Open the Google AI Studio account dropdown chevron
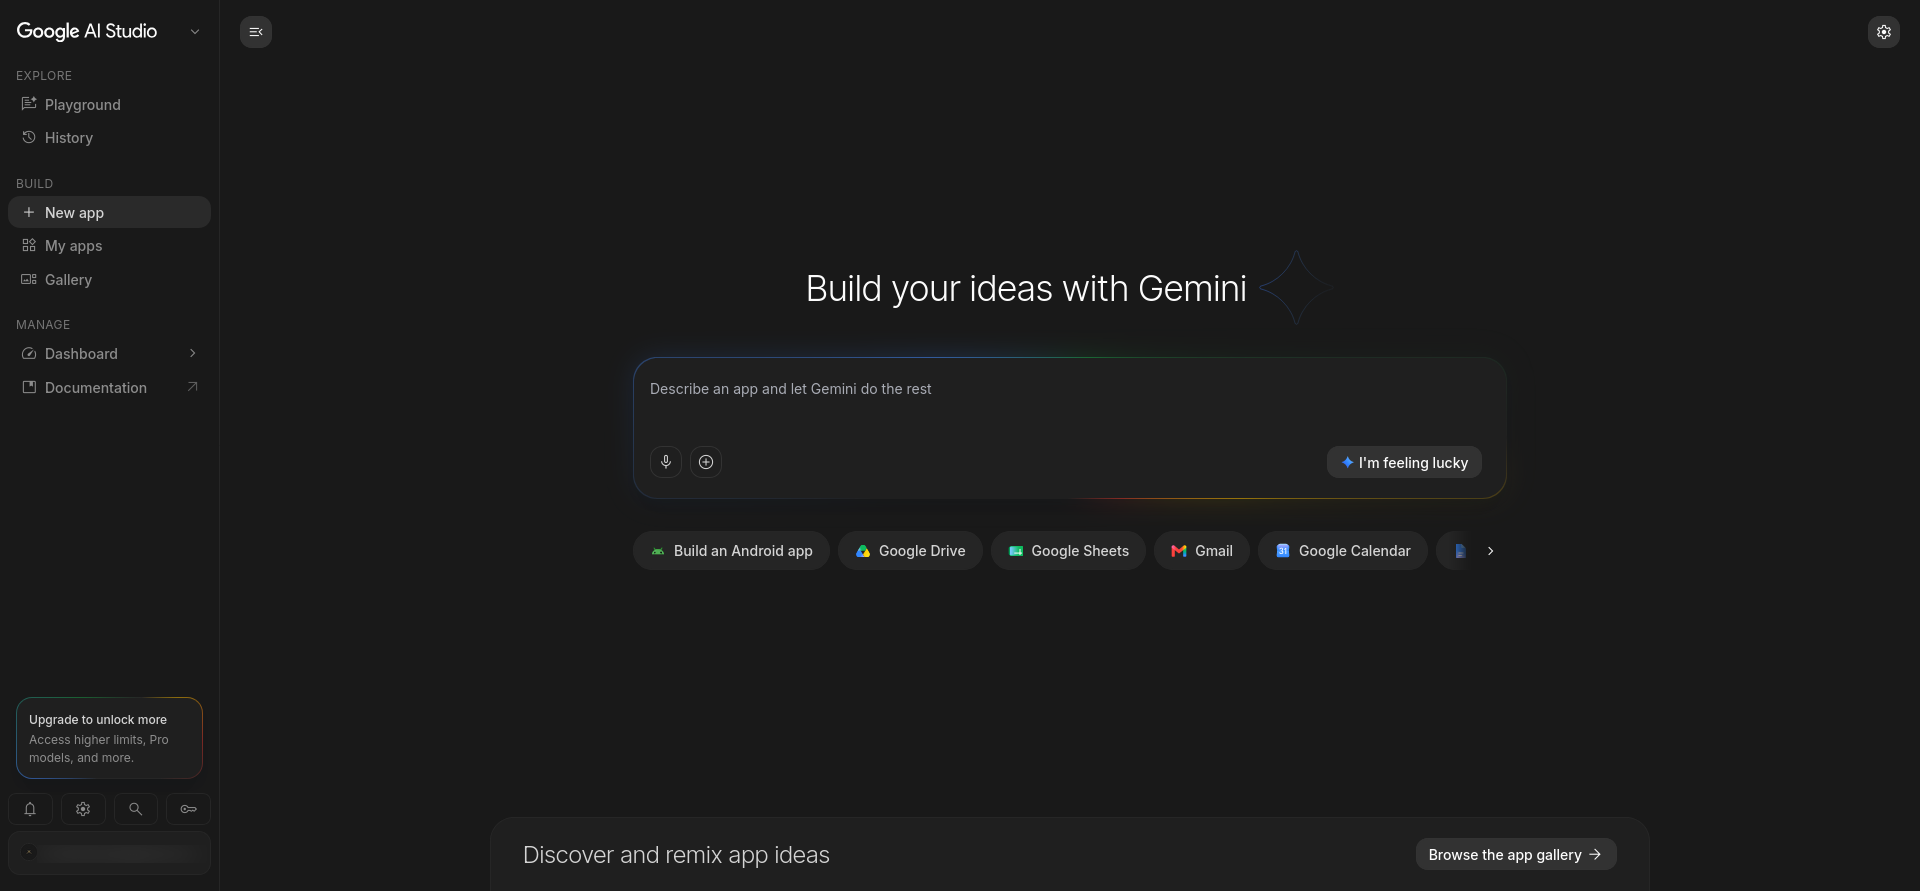1920x891 pixels. click(195, 32)
